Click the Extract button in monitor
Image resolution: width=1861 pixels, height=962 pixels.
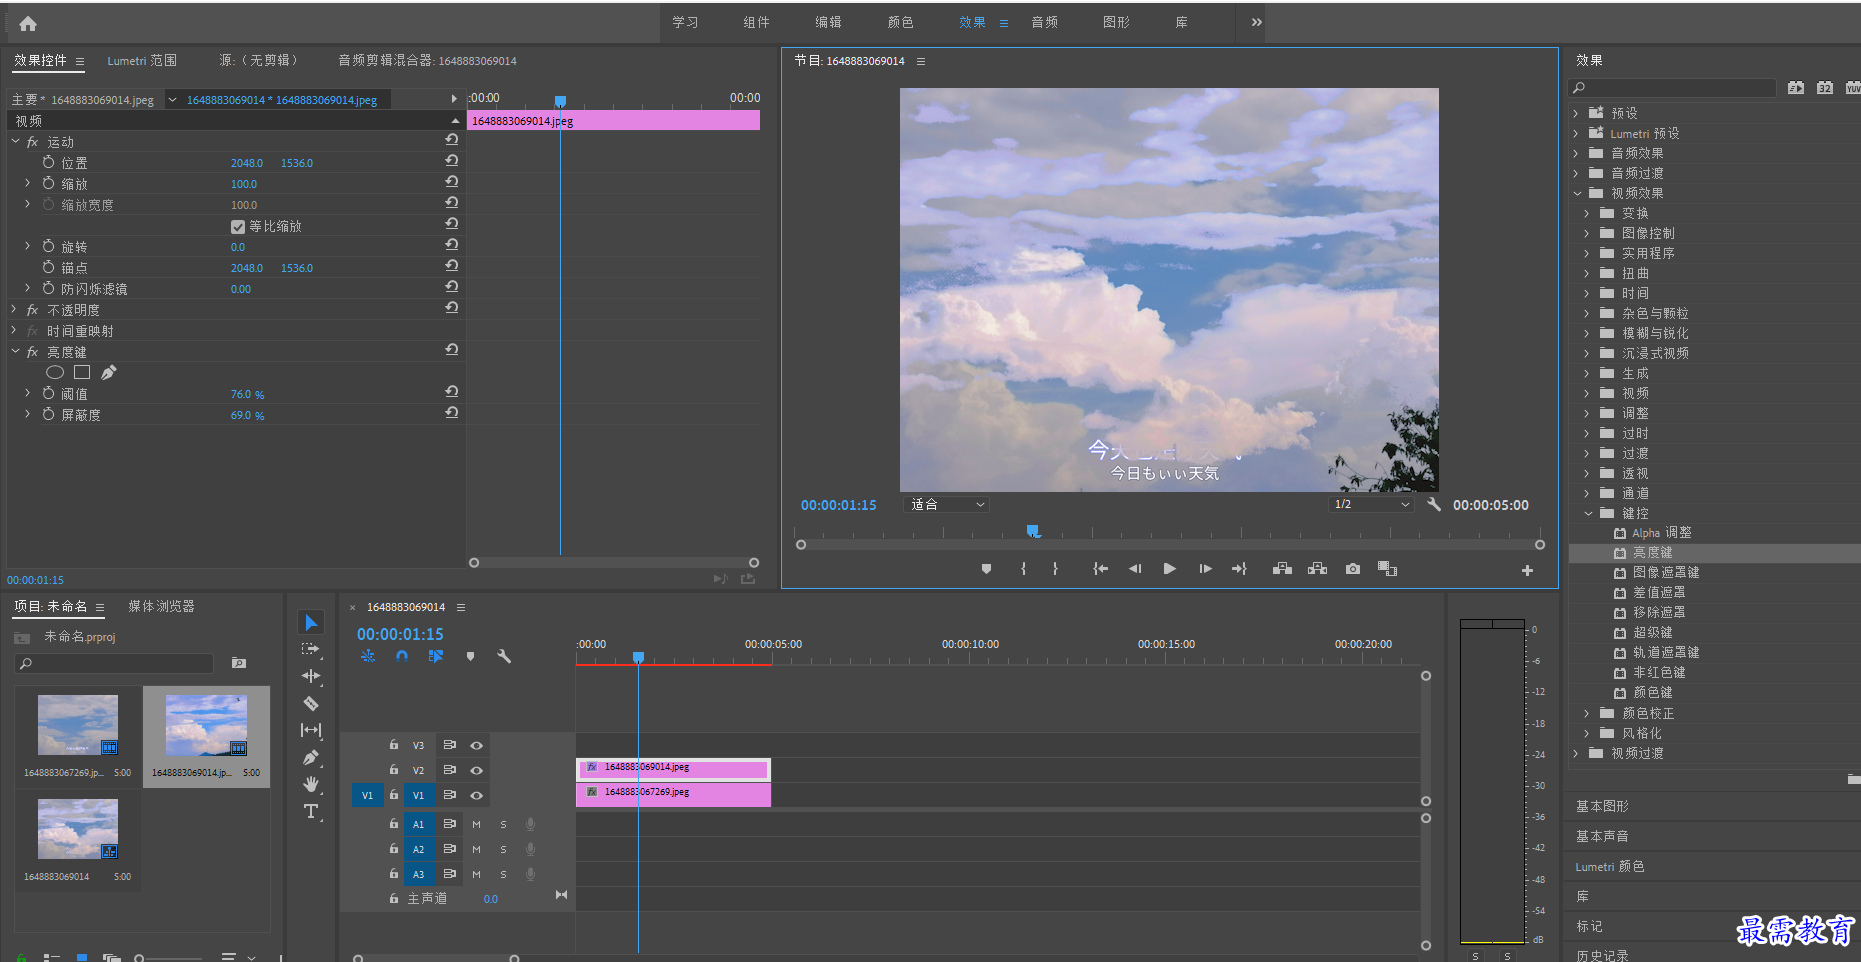pos(1318,569)
